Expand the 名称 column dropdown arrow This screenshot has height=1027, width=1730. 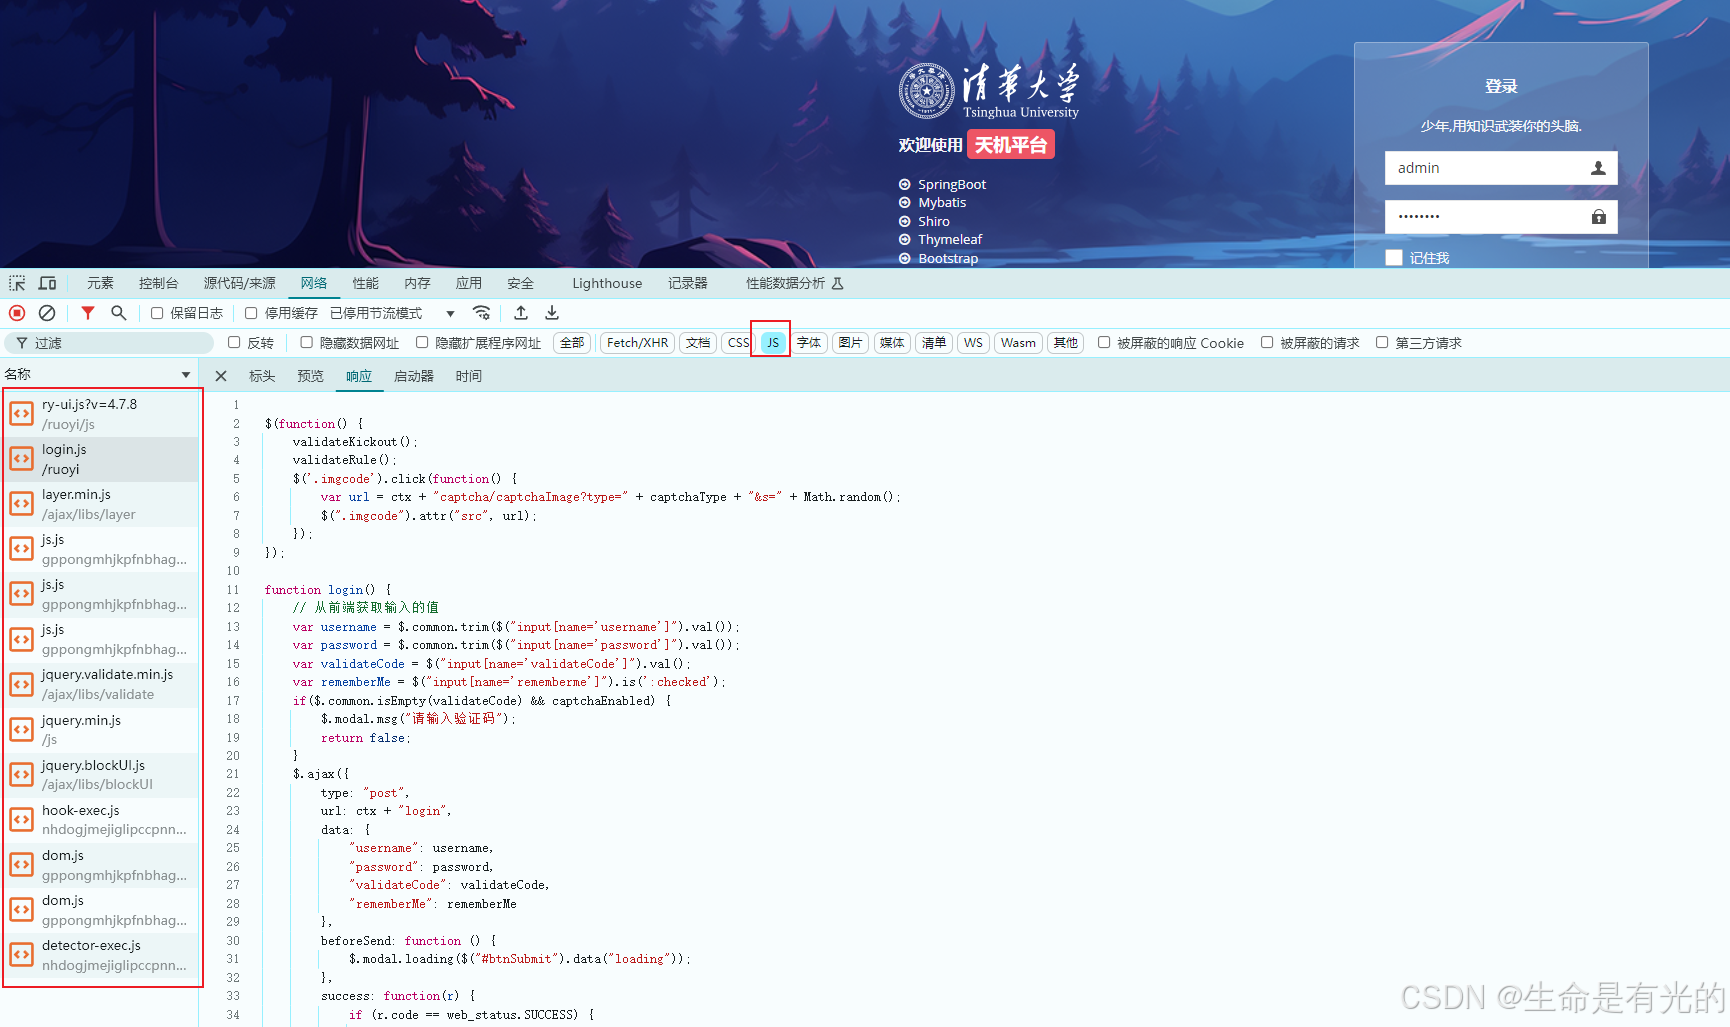pyautogui.click(x=186, y=375)
